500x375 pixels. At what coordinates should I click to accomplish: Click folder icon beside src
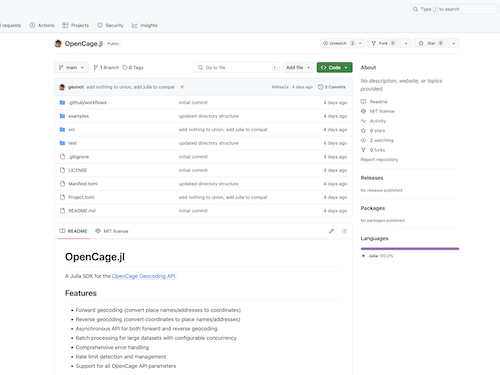tap(62, 129)
